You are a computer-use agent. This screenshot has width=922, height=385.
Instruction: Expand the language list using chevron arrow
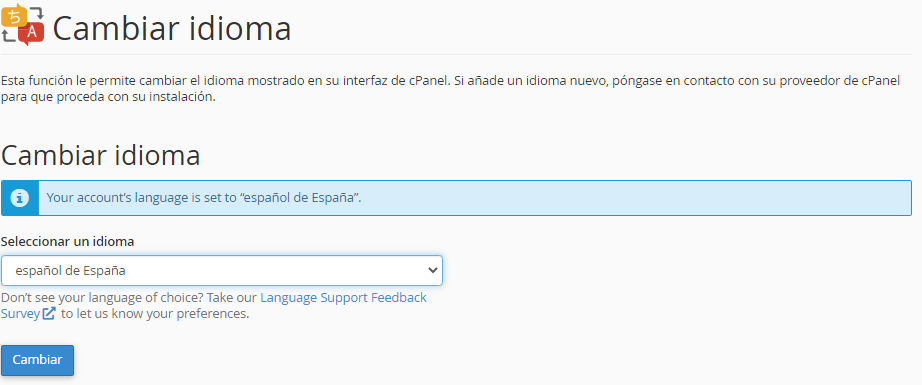pyautogui.click(x=433, y=270)
